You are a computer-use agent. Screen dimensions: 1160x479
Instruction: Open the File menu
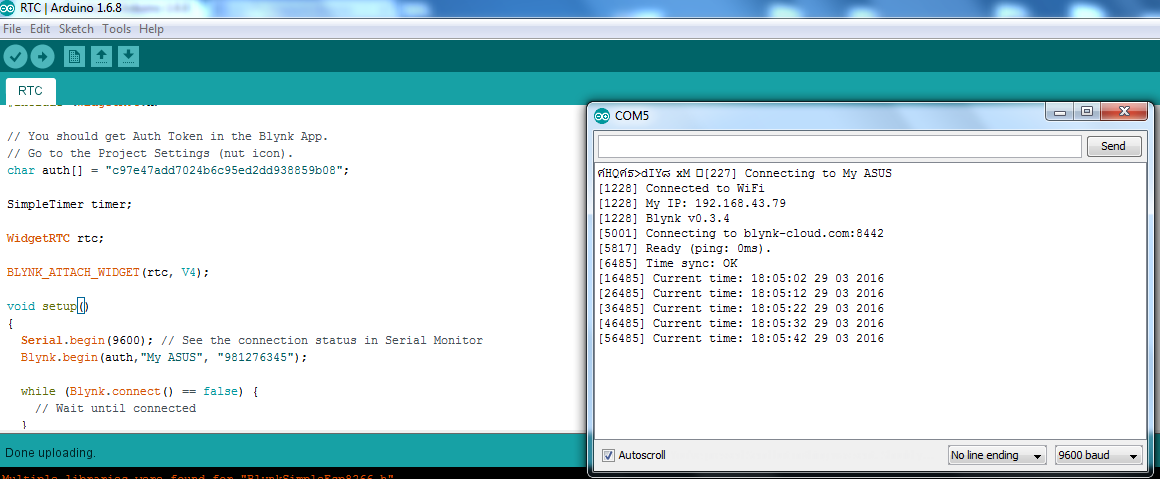[12, 29]
